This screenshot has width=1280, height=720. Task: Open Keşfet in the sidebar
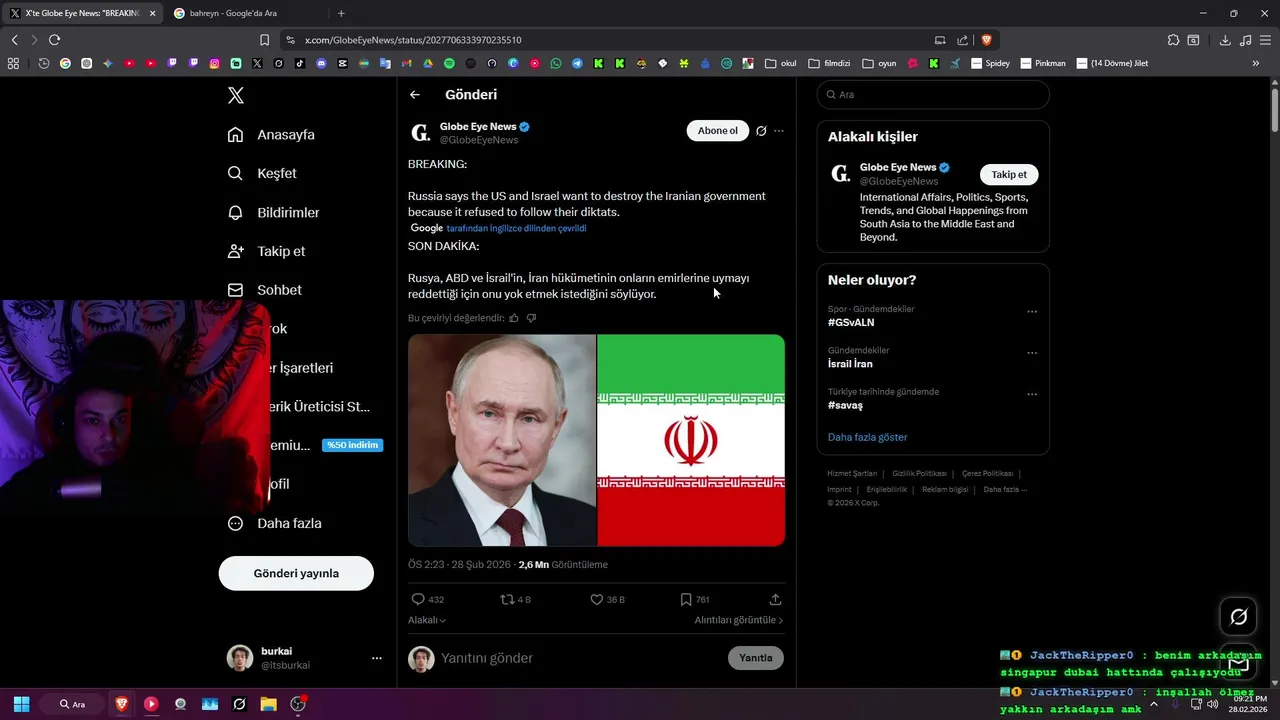(x=262, y=173)
